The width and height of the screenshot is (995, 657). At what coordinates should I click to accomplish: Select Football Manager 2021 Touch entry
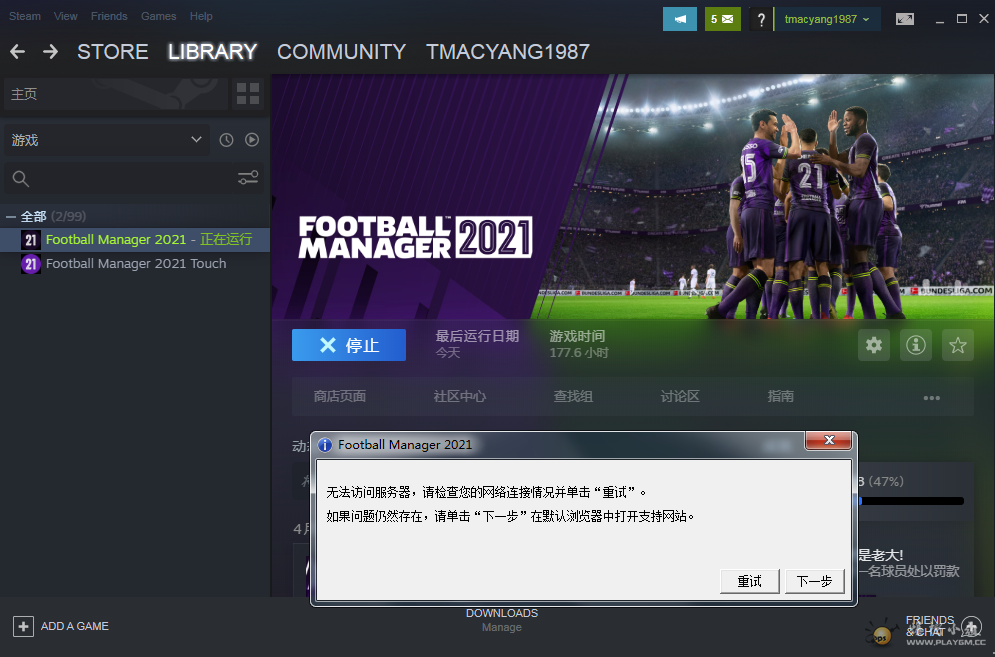(135, 263)
